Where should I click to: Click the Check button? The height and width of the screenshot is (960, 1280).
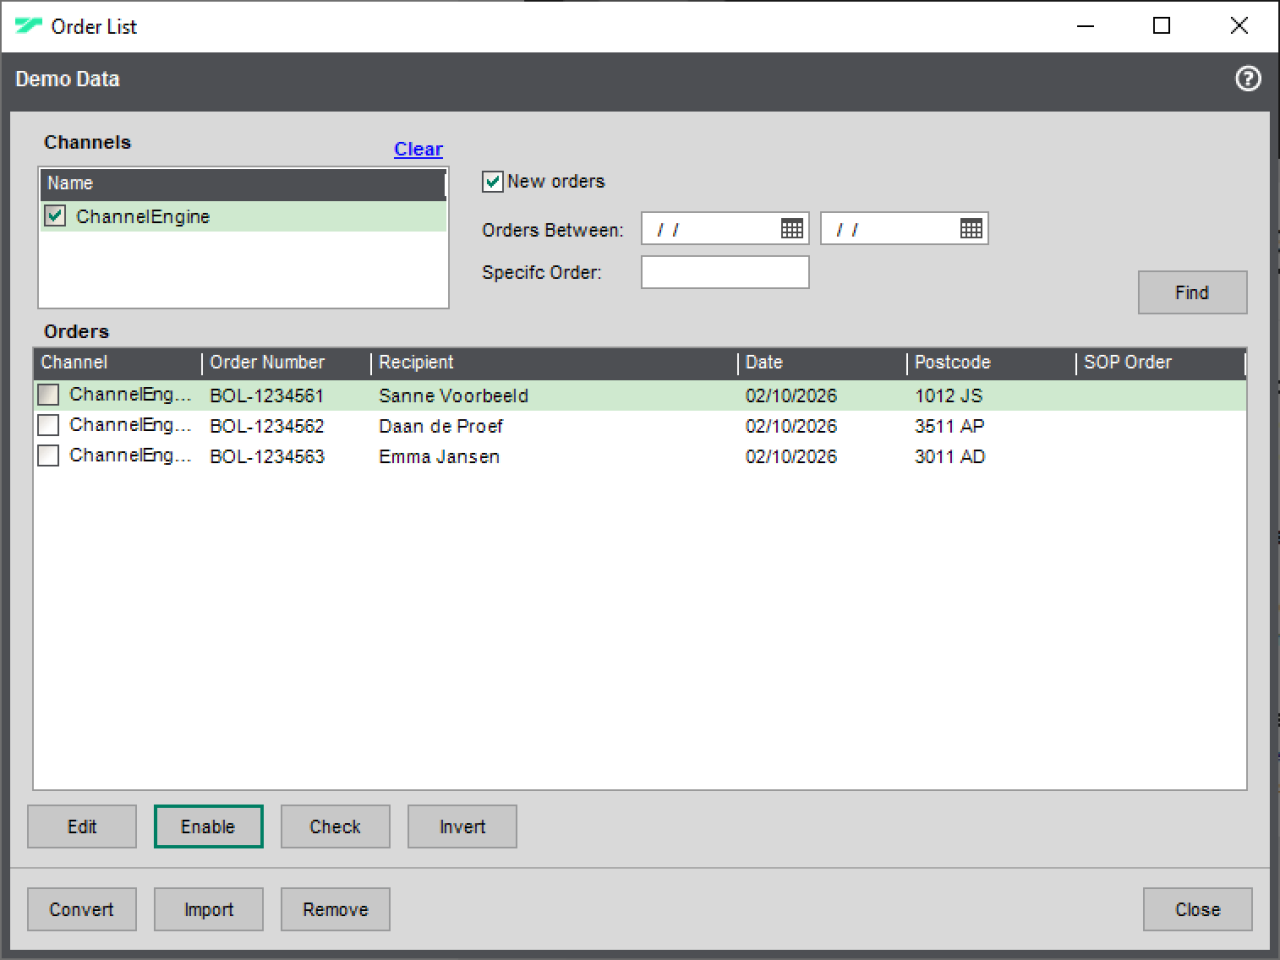click(x=335, y=827)
